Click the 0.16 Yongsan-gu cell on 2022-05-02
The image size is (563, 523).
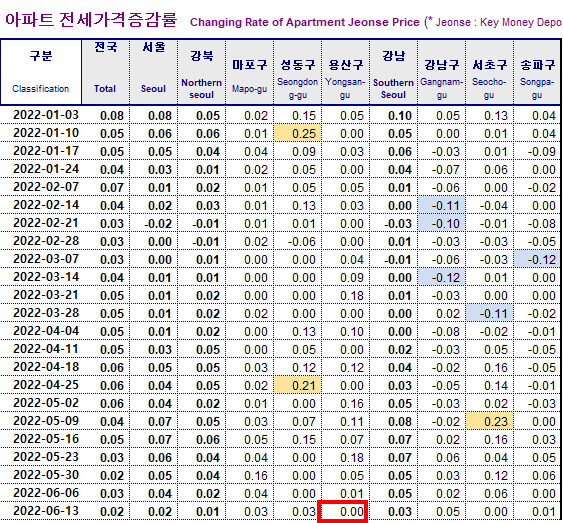coord(345,403)
